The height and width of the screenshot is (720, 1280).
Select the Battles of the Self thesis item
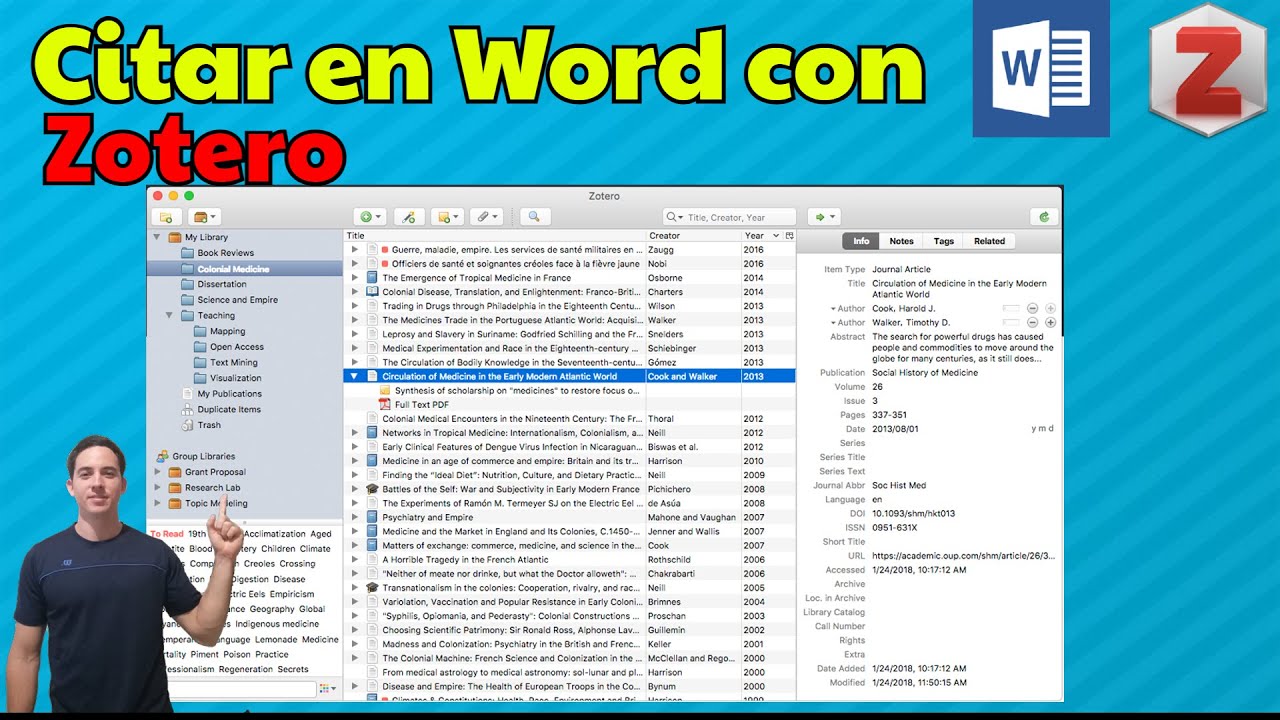click(x=510, y=489)
